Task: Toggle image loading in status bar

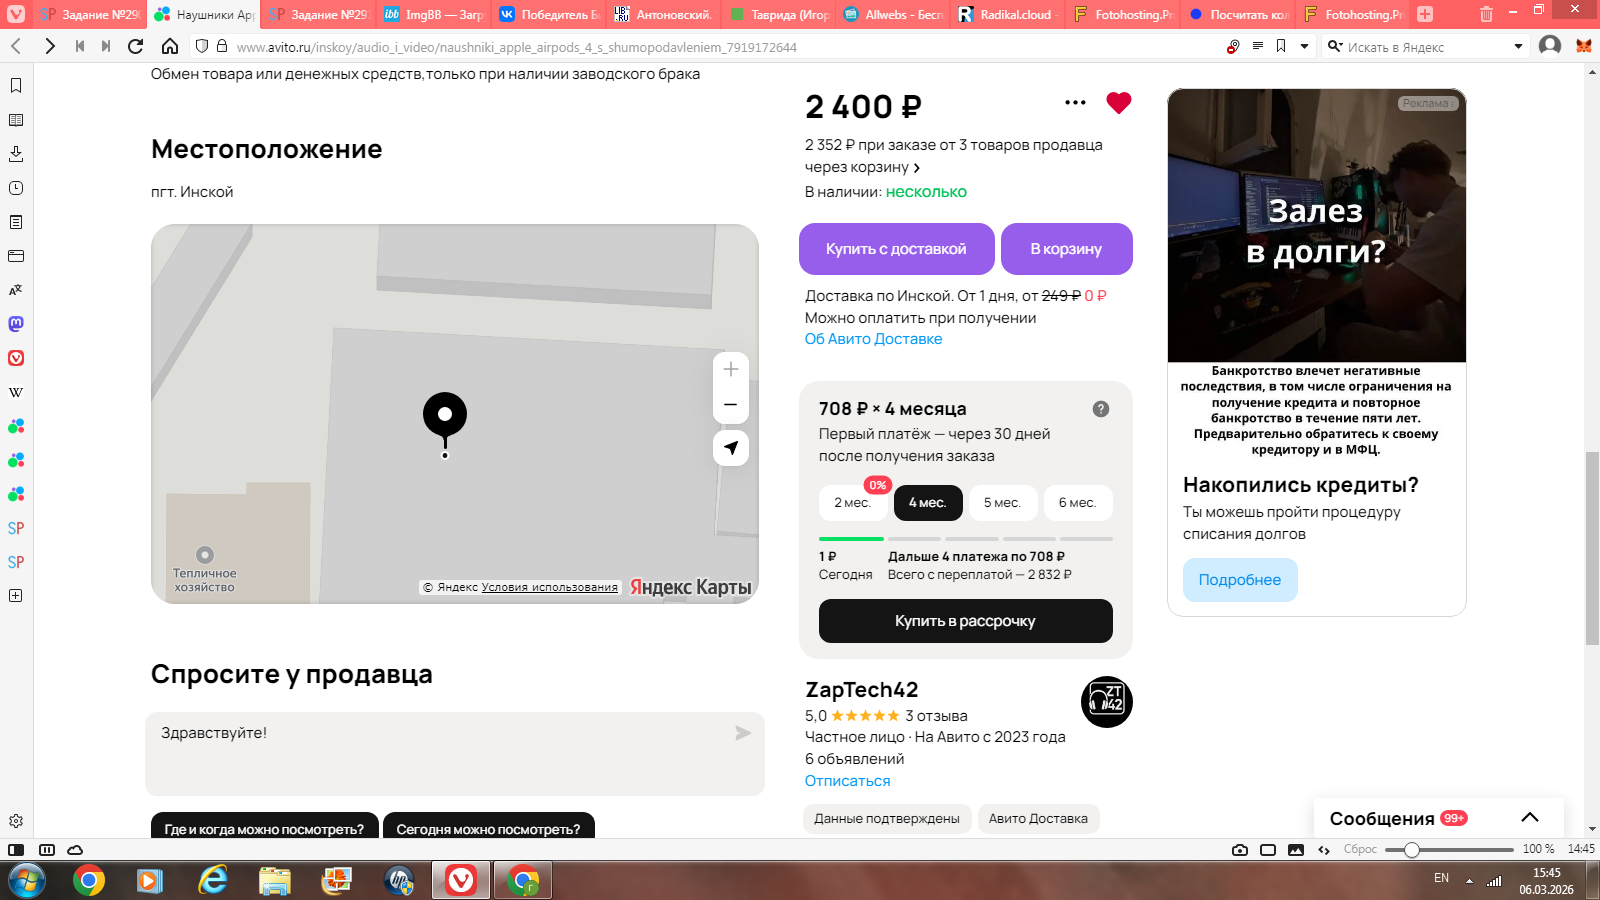Action: click(x=1296, y=850)
